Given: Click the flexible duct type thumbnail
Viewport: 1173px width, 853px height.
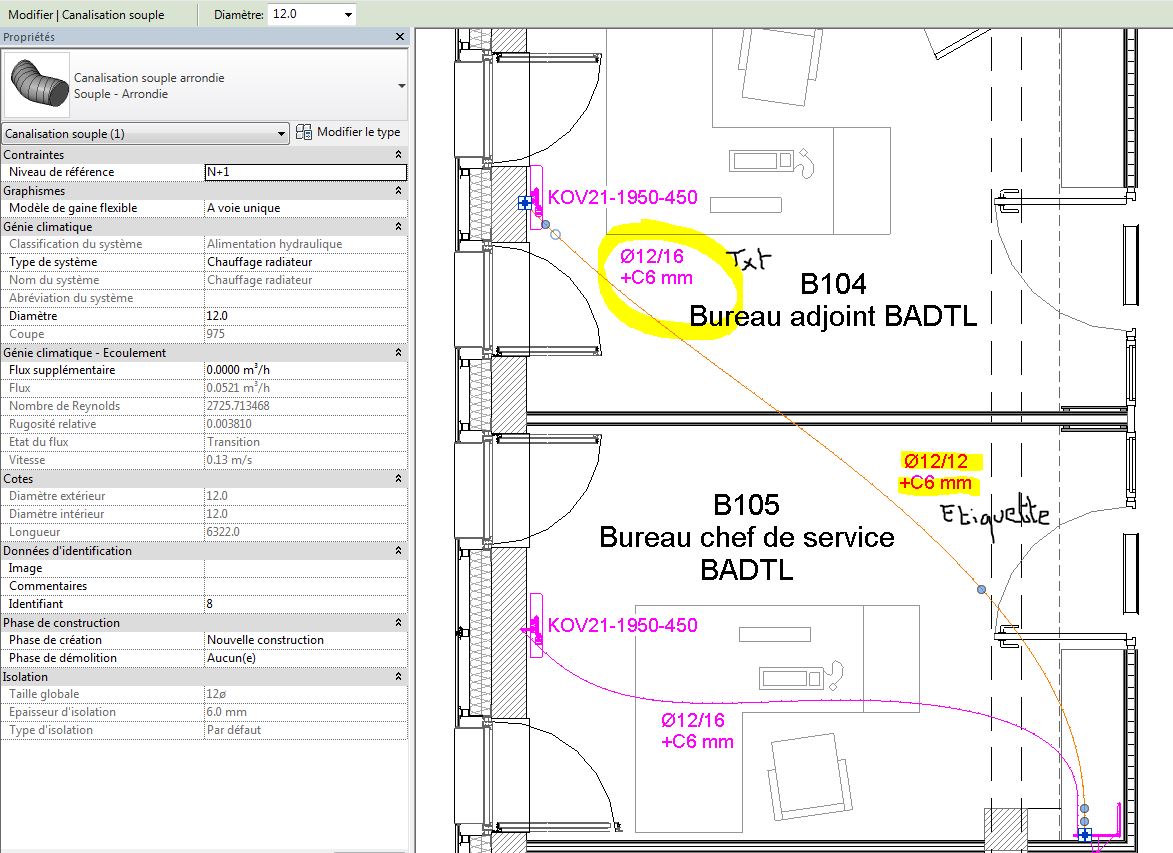Looking at the screenshot, I should pos(37,86).
